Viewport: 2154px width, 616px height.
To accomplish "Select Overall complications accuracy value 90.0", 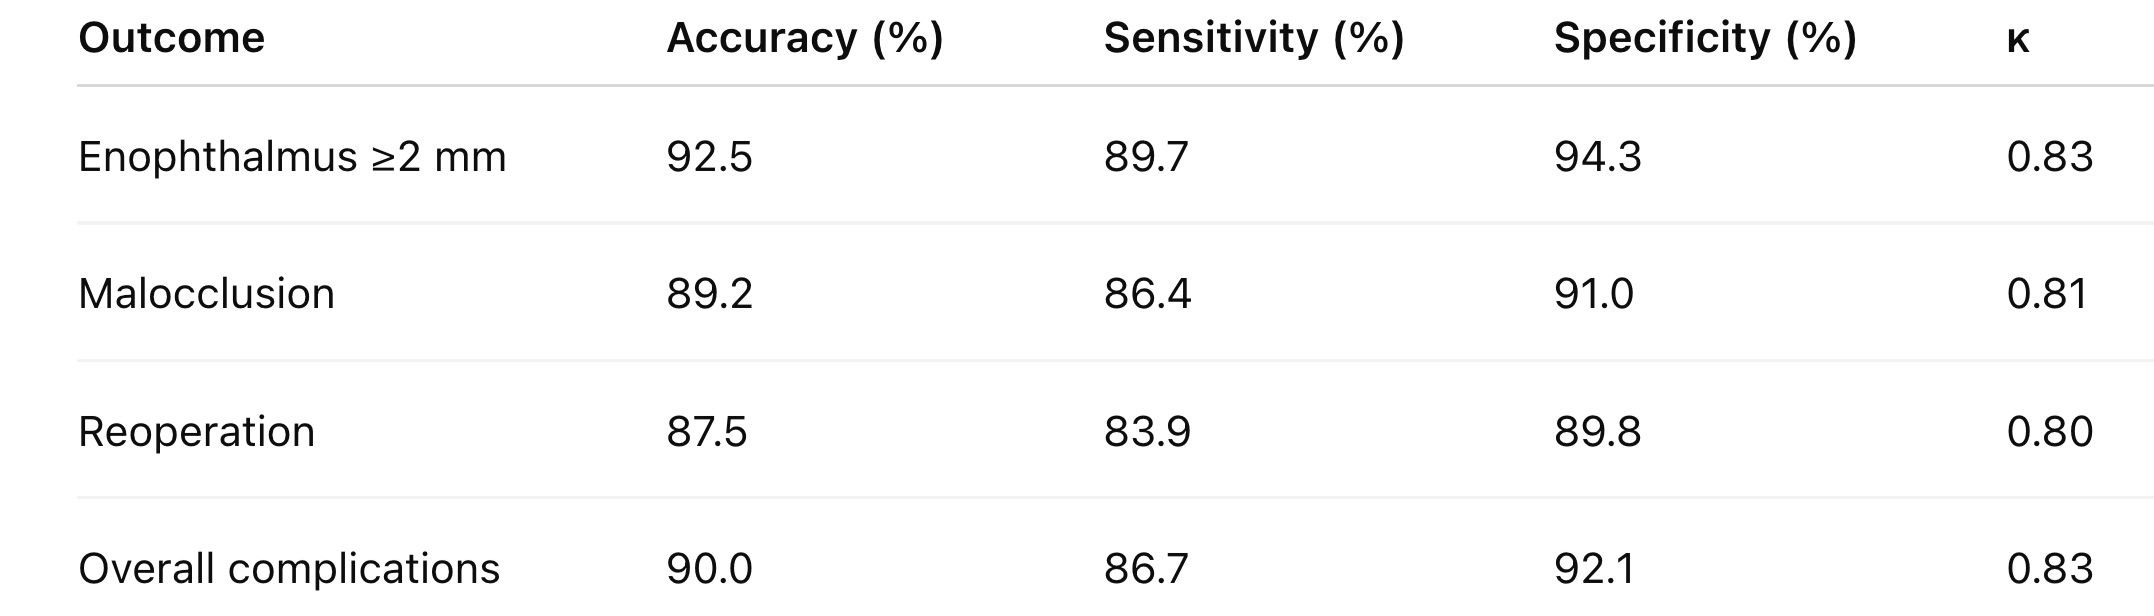I will (709, 569).
